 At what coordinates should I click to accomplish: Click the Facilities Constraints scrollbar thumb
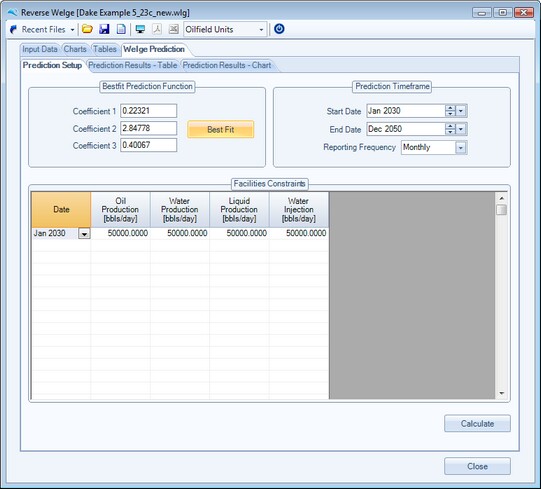(x=501, y=209)
